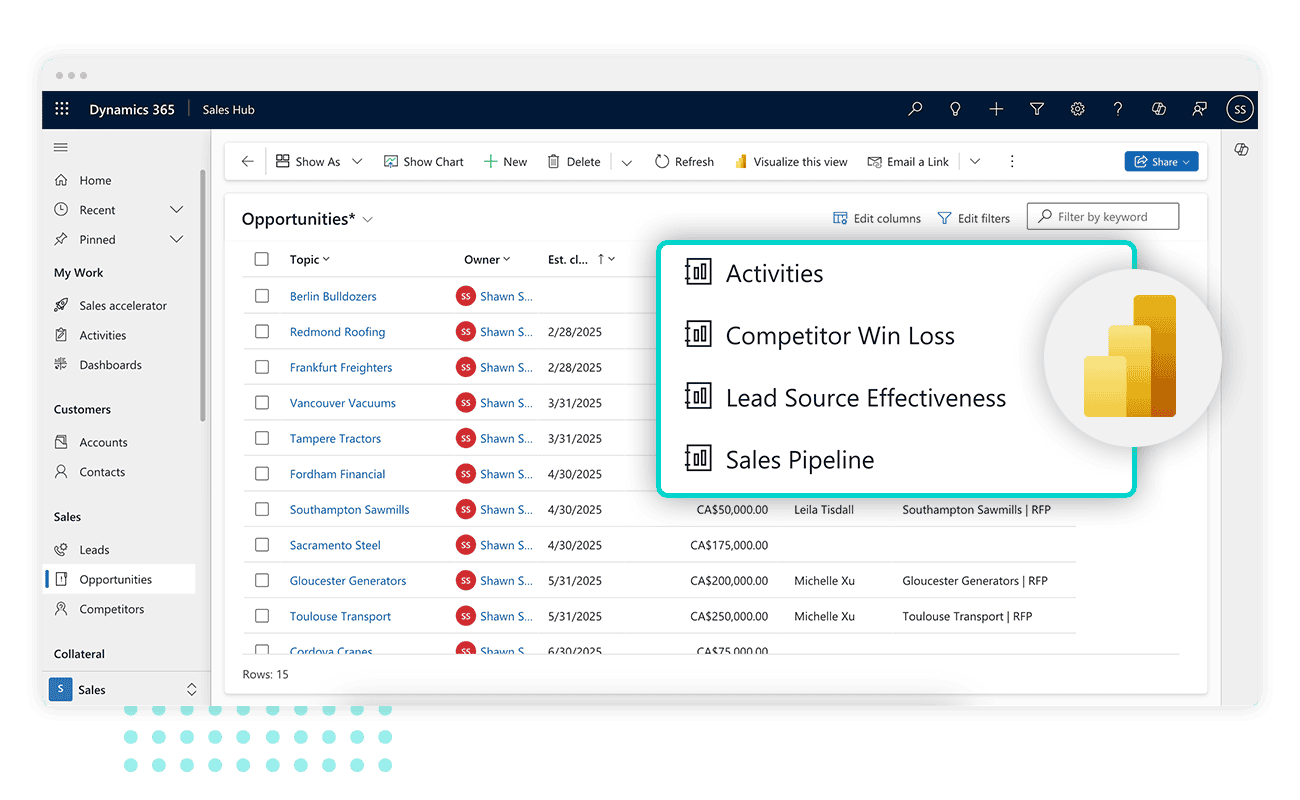Open the settings gear icon
The image size is (1300, 800).
pyautogui.click(x=1077, y=109)
